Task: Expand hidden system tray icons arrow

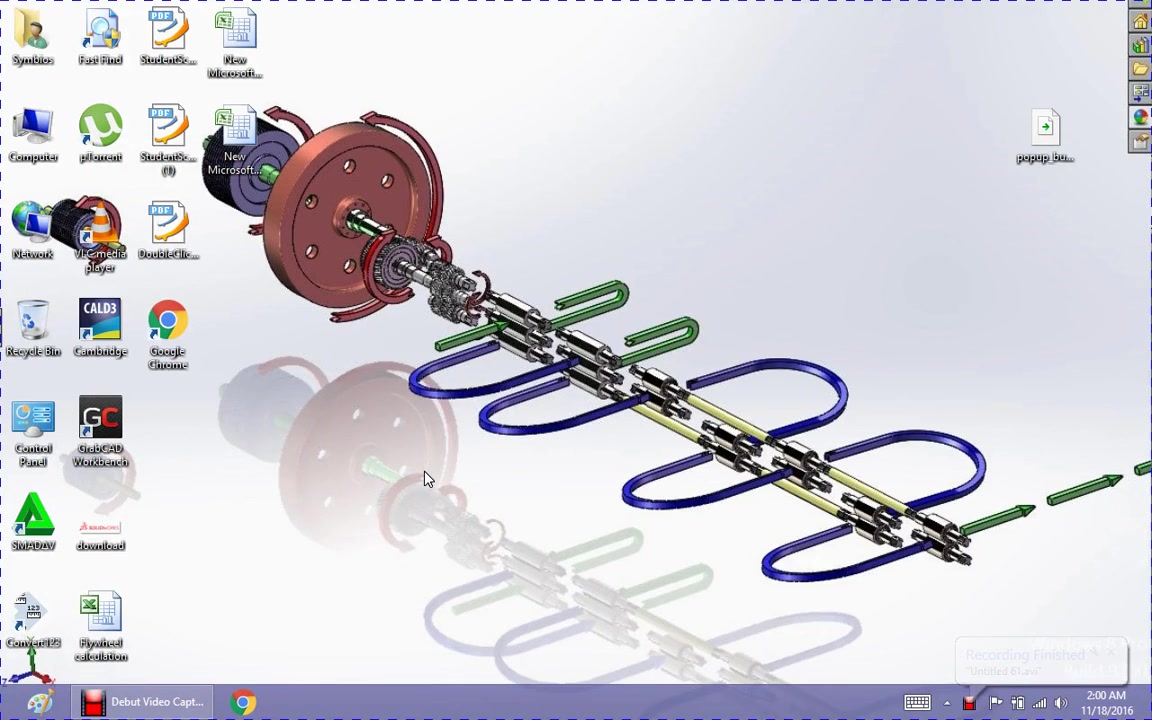Action: [947, 703]
